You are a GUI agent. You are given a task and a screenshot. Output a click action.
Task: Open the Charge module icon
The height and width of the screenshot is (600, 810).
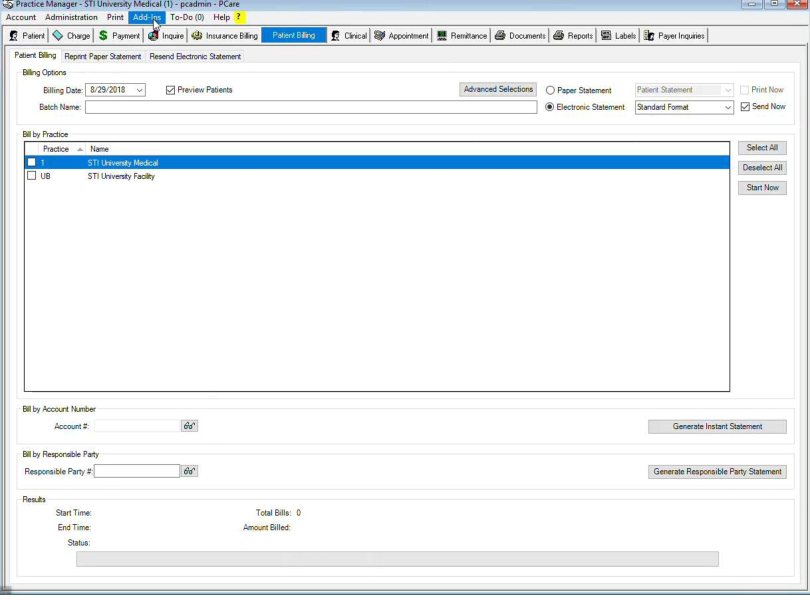(x=58, y=36)
